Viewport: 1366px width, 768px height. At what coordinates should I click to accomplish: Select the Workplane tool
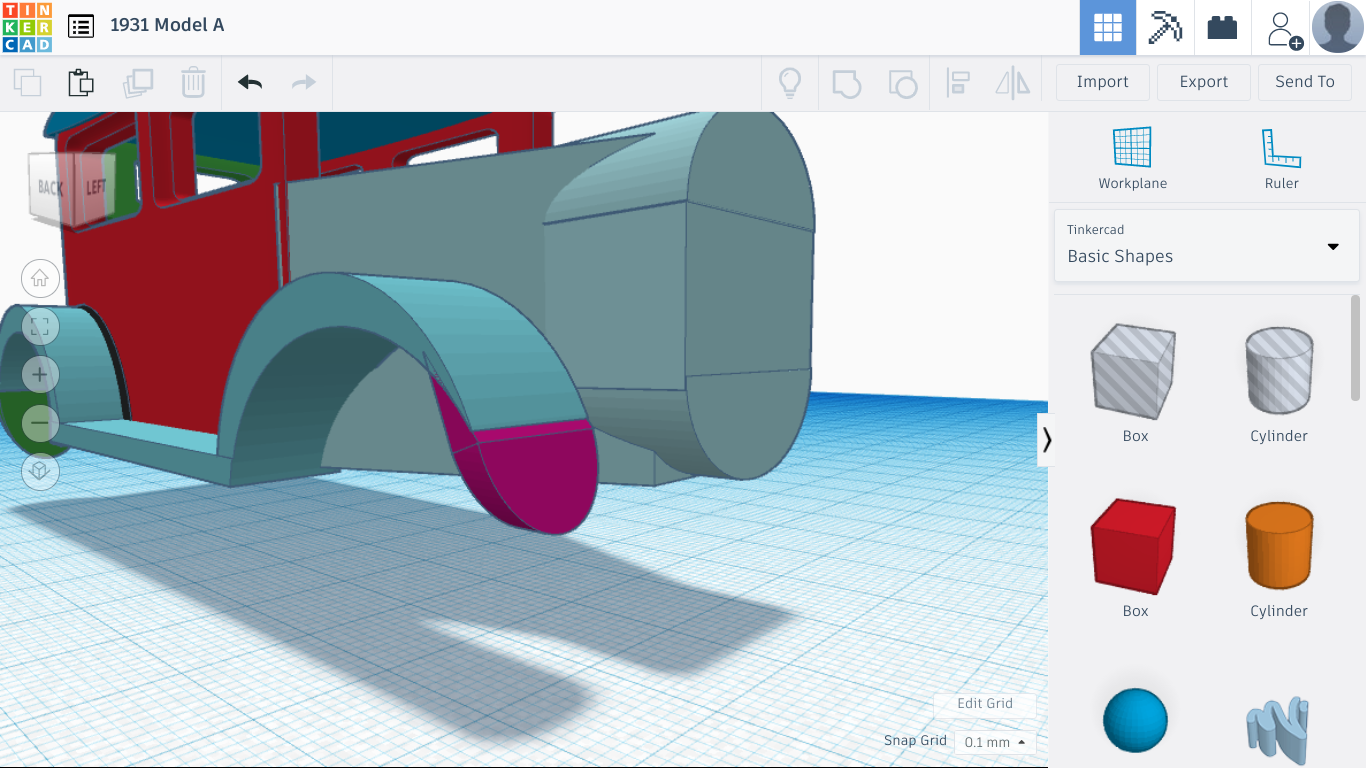1133,158
